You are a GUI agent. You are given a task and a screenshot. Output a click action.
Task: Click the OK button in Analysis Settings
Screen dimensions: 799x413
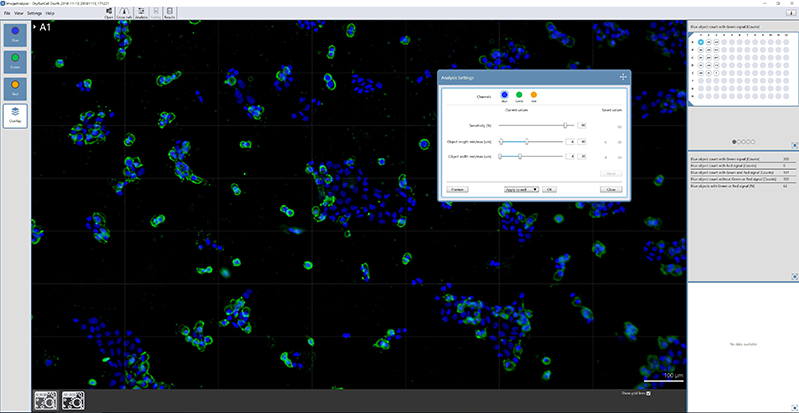549,188
